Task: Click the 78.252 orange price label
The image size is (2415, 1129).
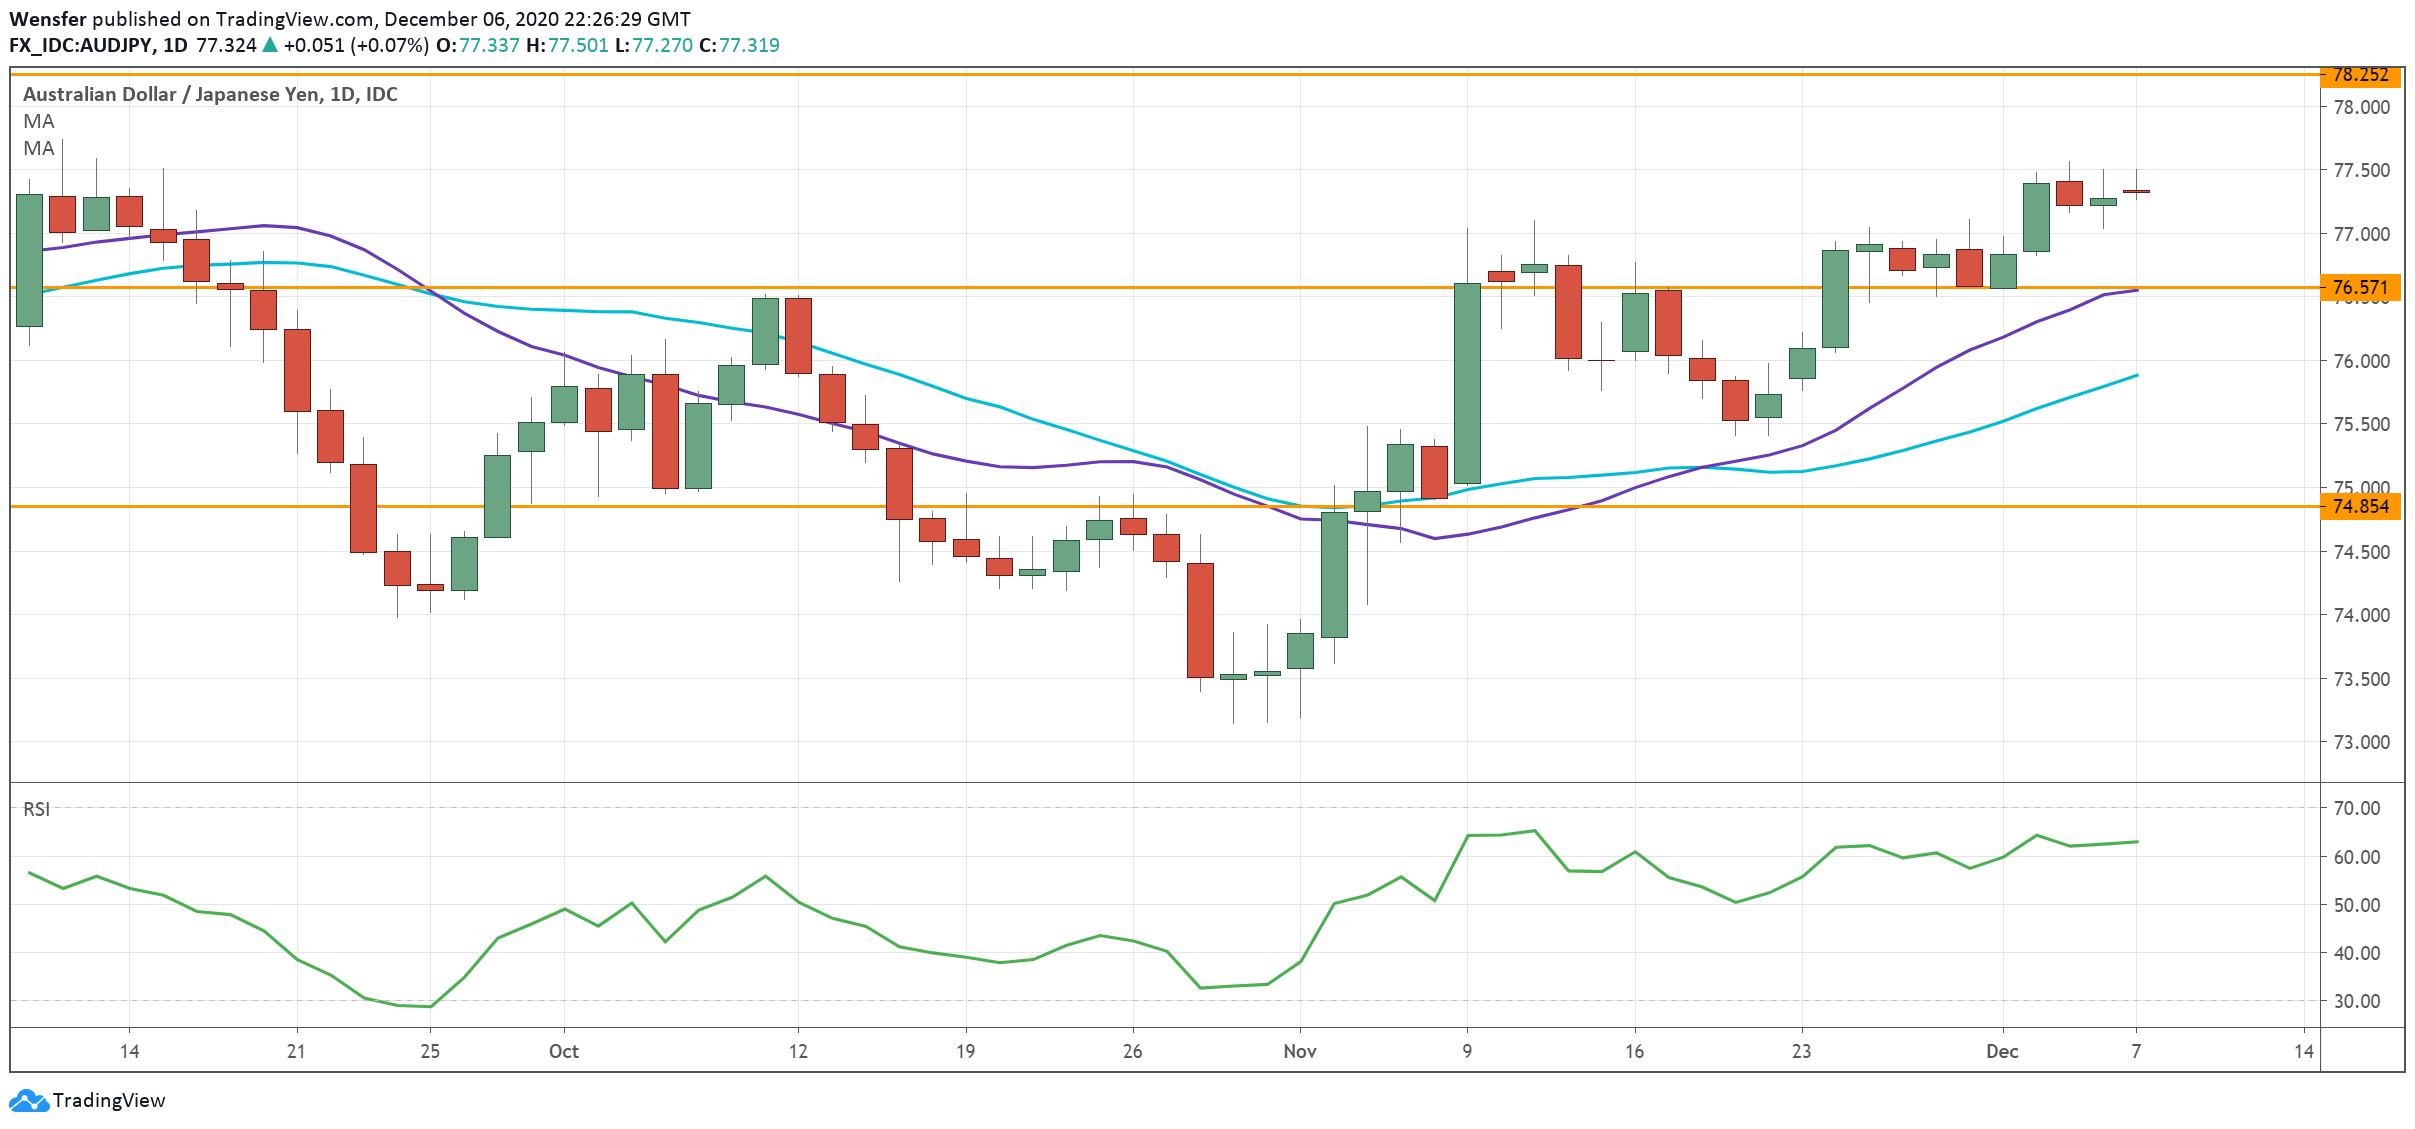Action: coord(2359,75)
